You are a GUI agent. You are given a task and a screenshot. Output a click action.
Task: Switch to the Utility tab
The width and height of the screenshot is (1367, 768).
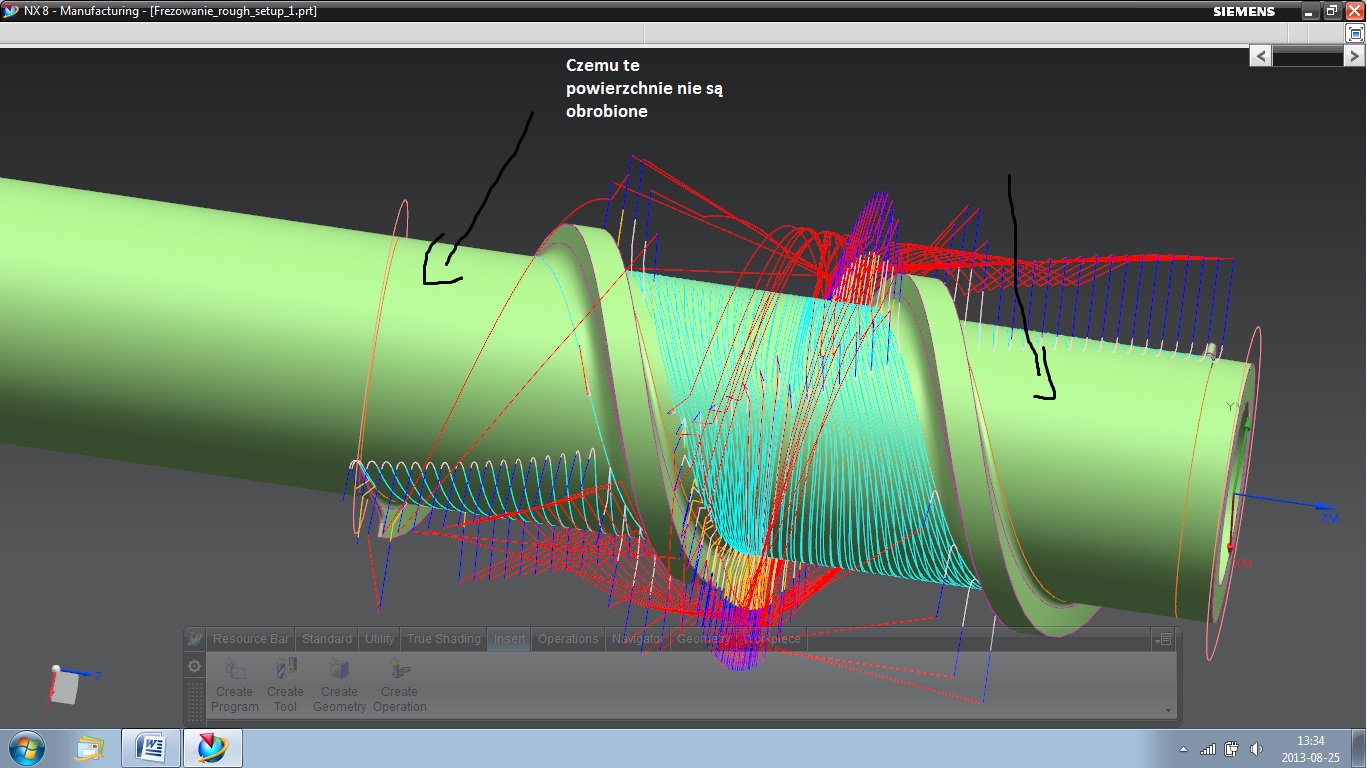380,639
